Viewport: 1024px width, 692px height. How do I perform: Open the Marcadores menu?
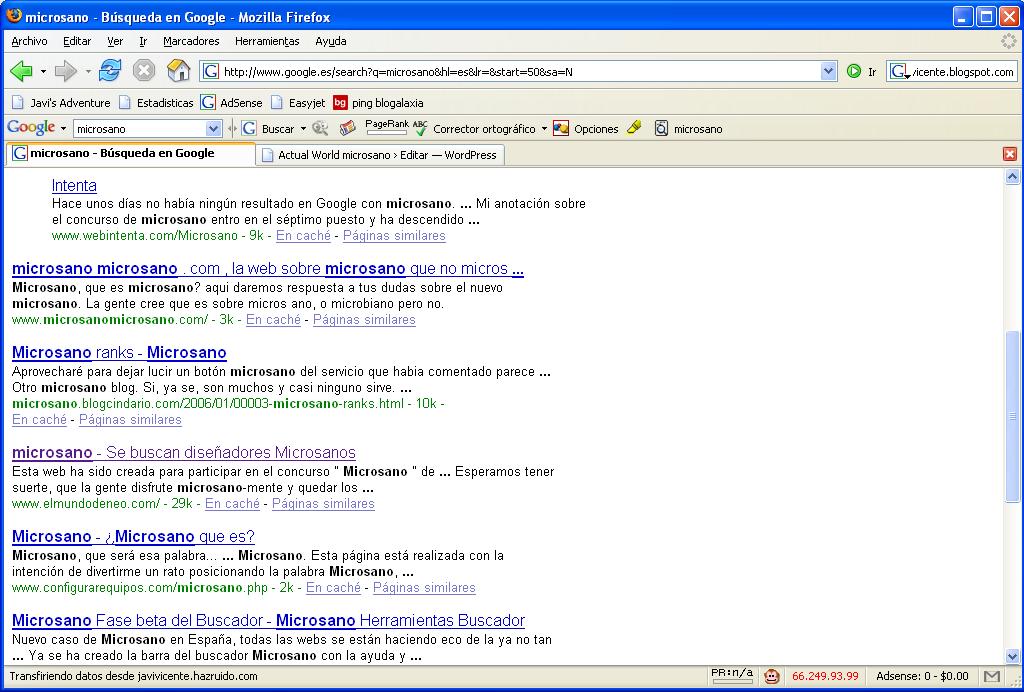(x=191, y=41)
